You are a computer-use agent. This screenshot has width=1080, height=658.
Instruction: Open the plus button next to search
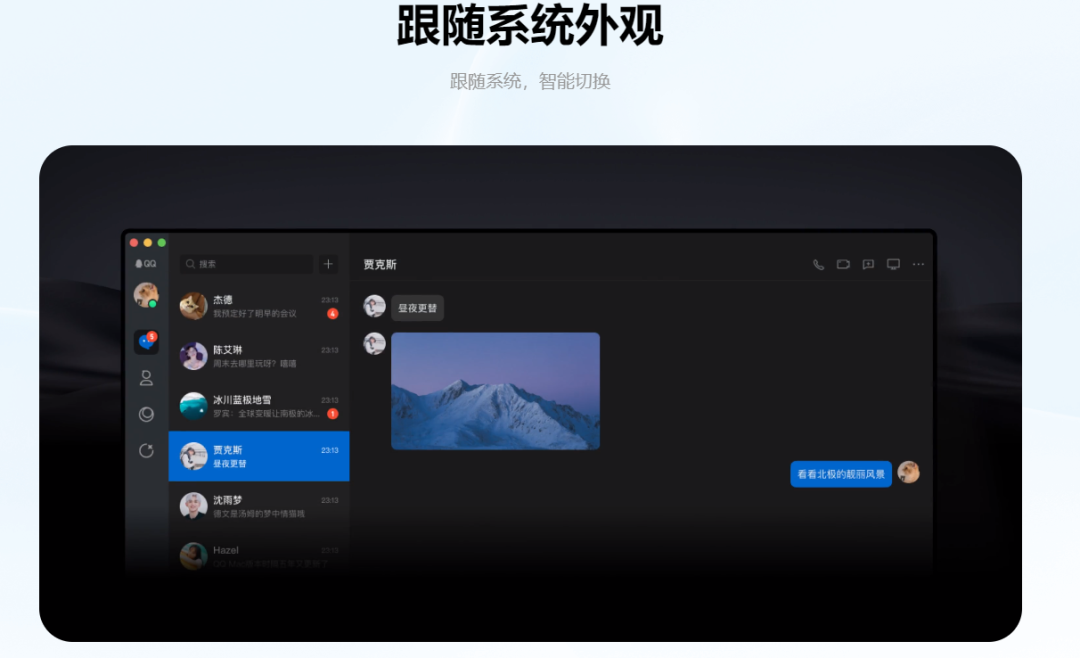(x=328, y=263)
